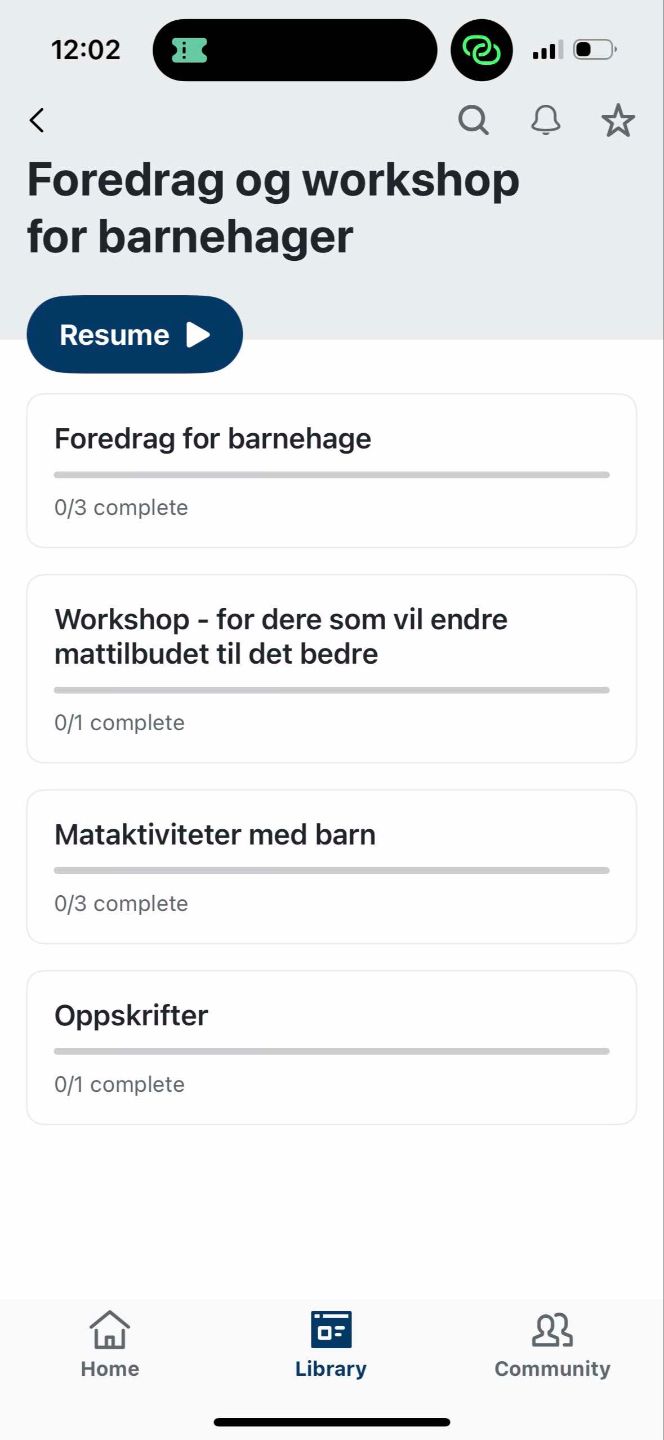This screenshot has width=664, height=1440.
Task: Switch to Home tab label
Action: (110, 1369)
